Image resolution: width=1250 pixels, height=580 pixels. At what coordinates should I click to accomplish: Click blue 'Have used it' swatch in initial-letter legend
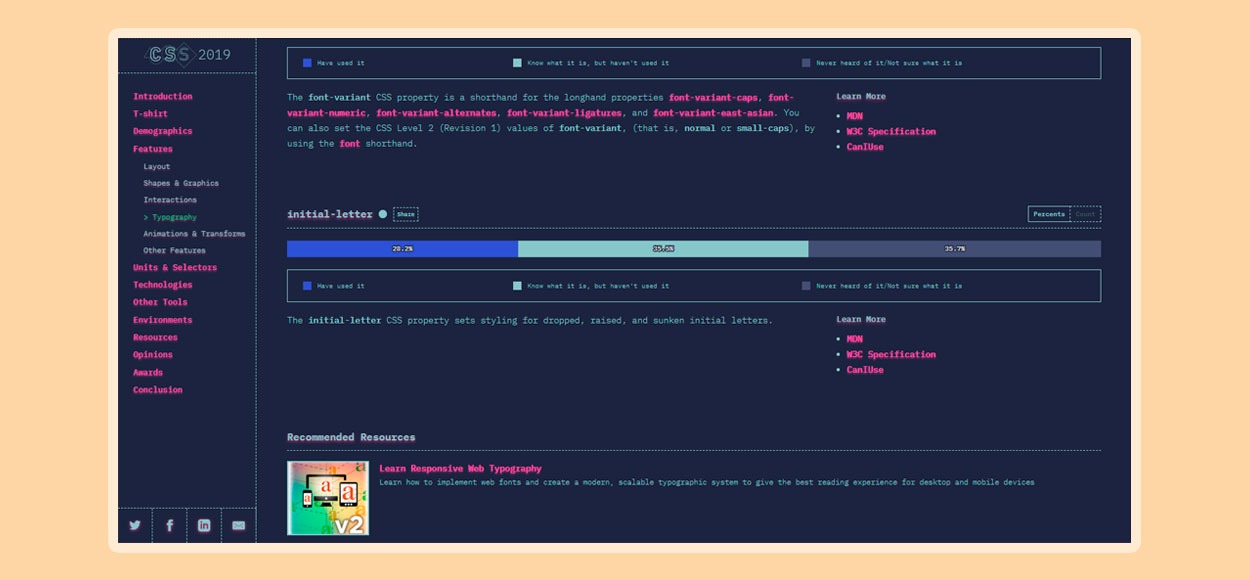(307, 286)
